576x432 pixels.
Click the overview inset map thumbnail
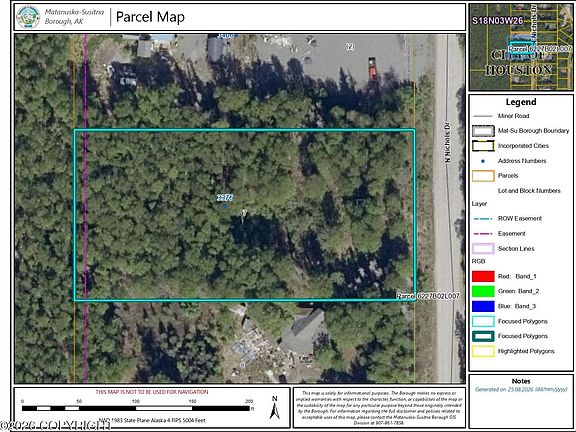[x=521, y=47]
